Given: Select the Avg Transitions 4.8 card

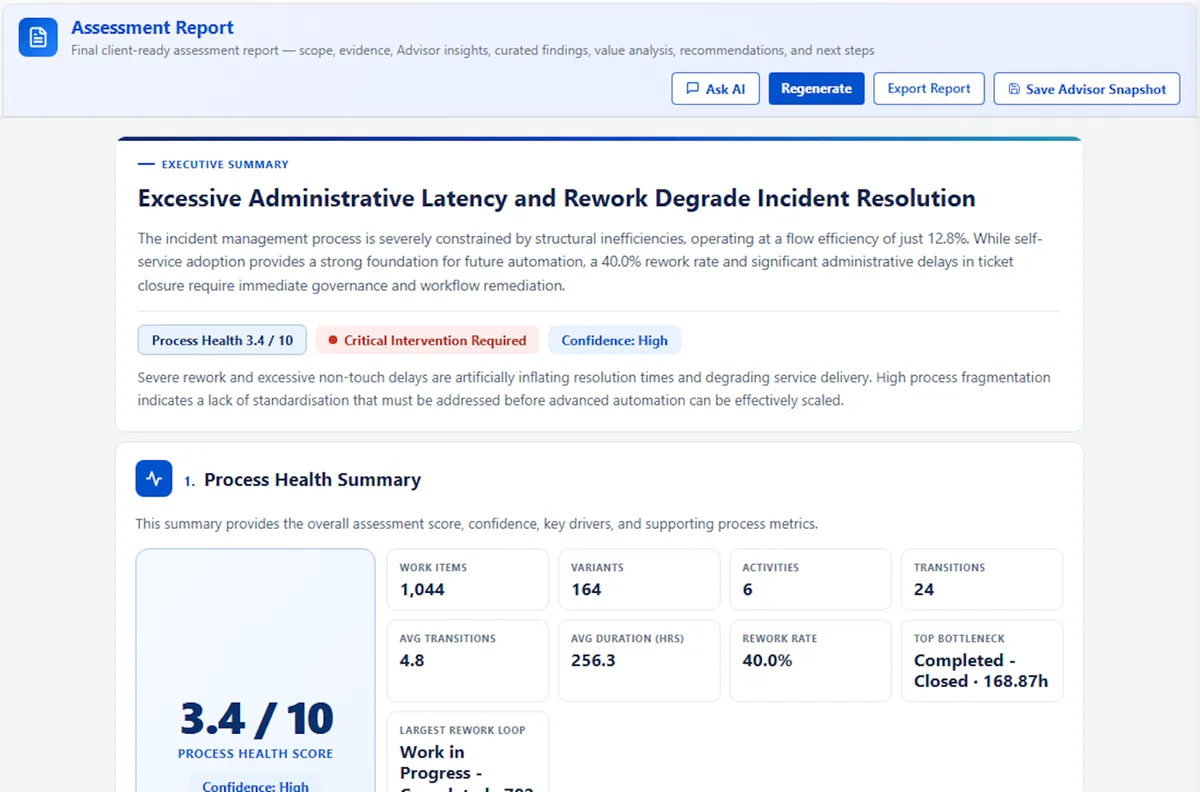Looking at the screenshot, I should (468, 661).
